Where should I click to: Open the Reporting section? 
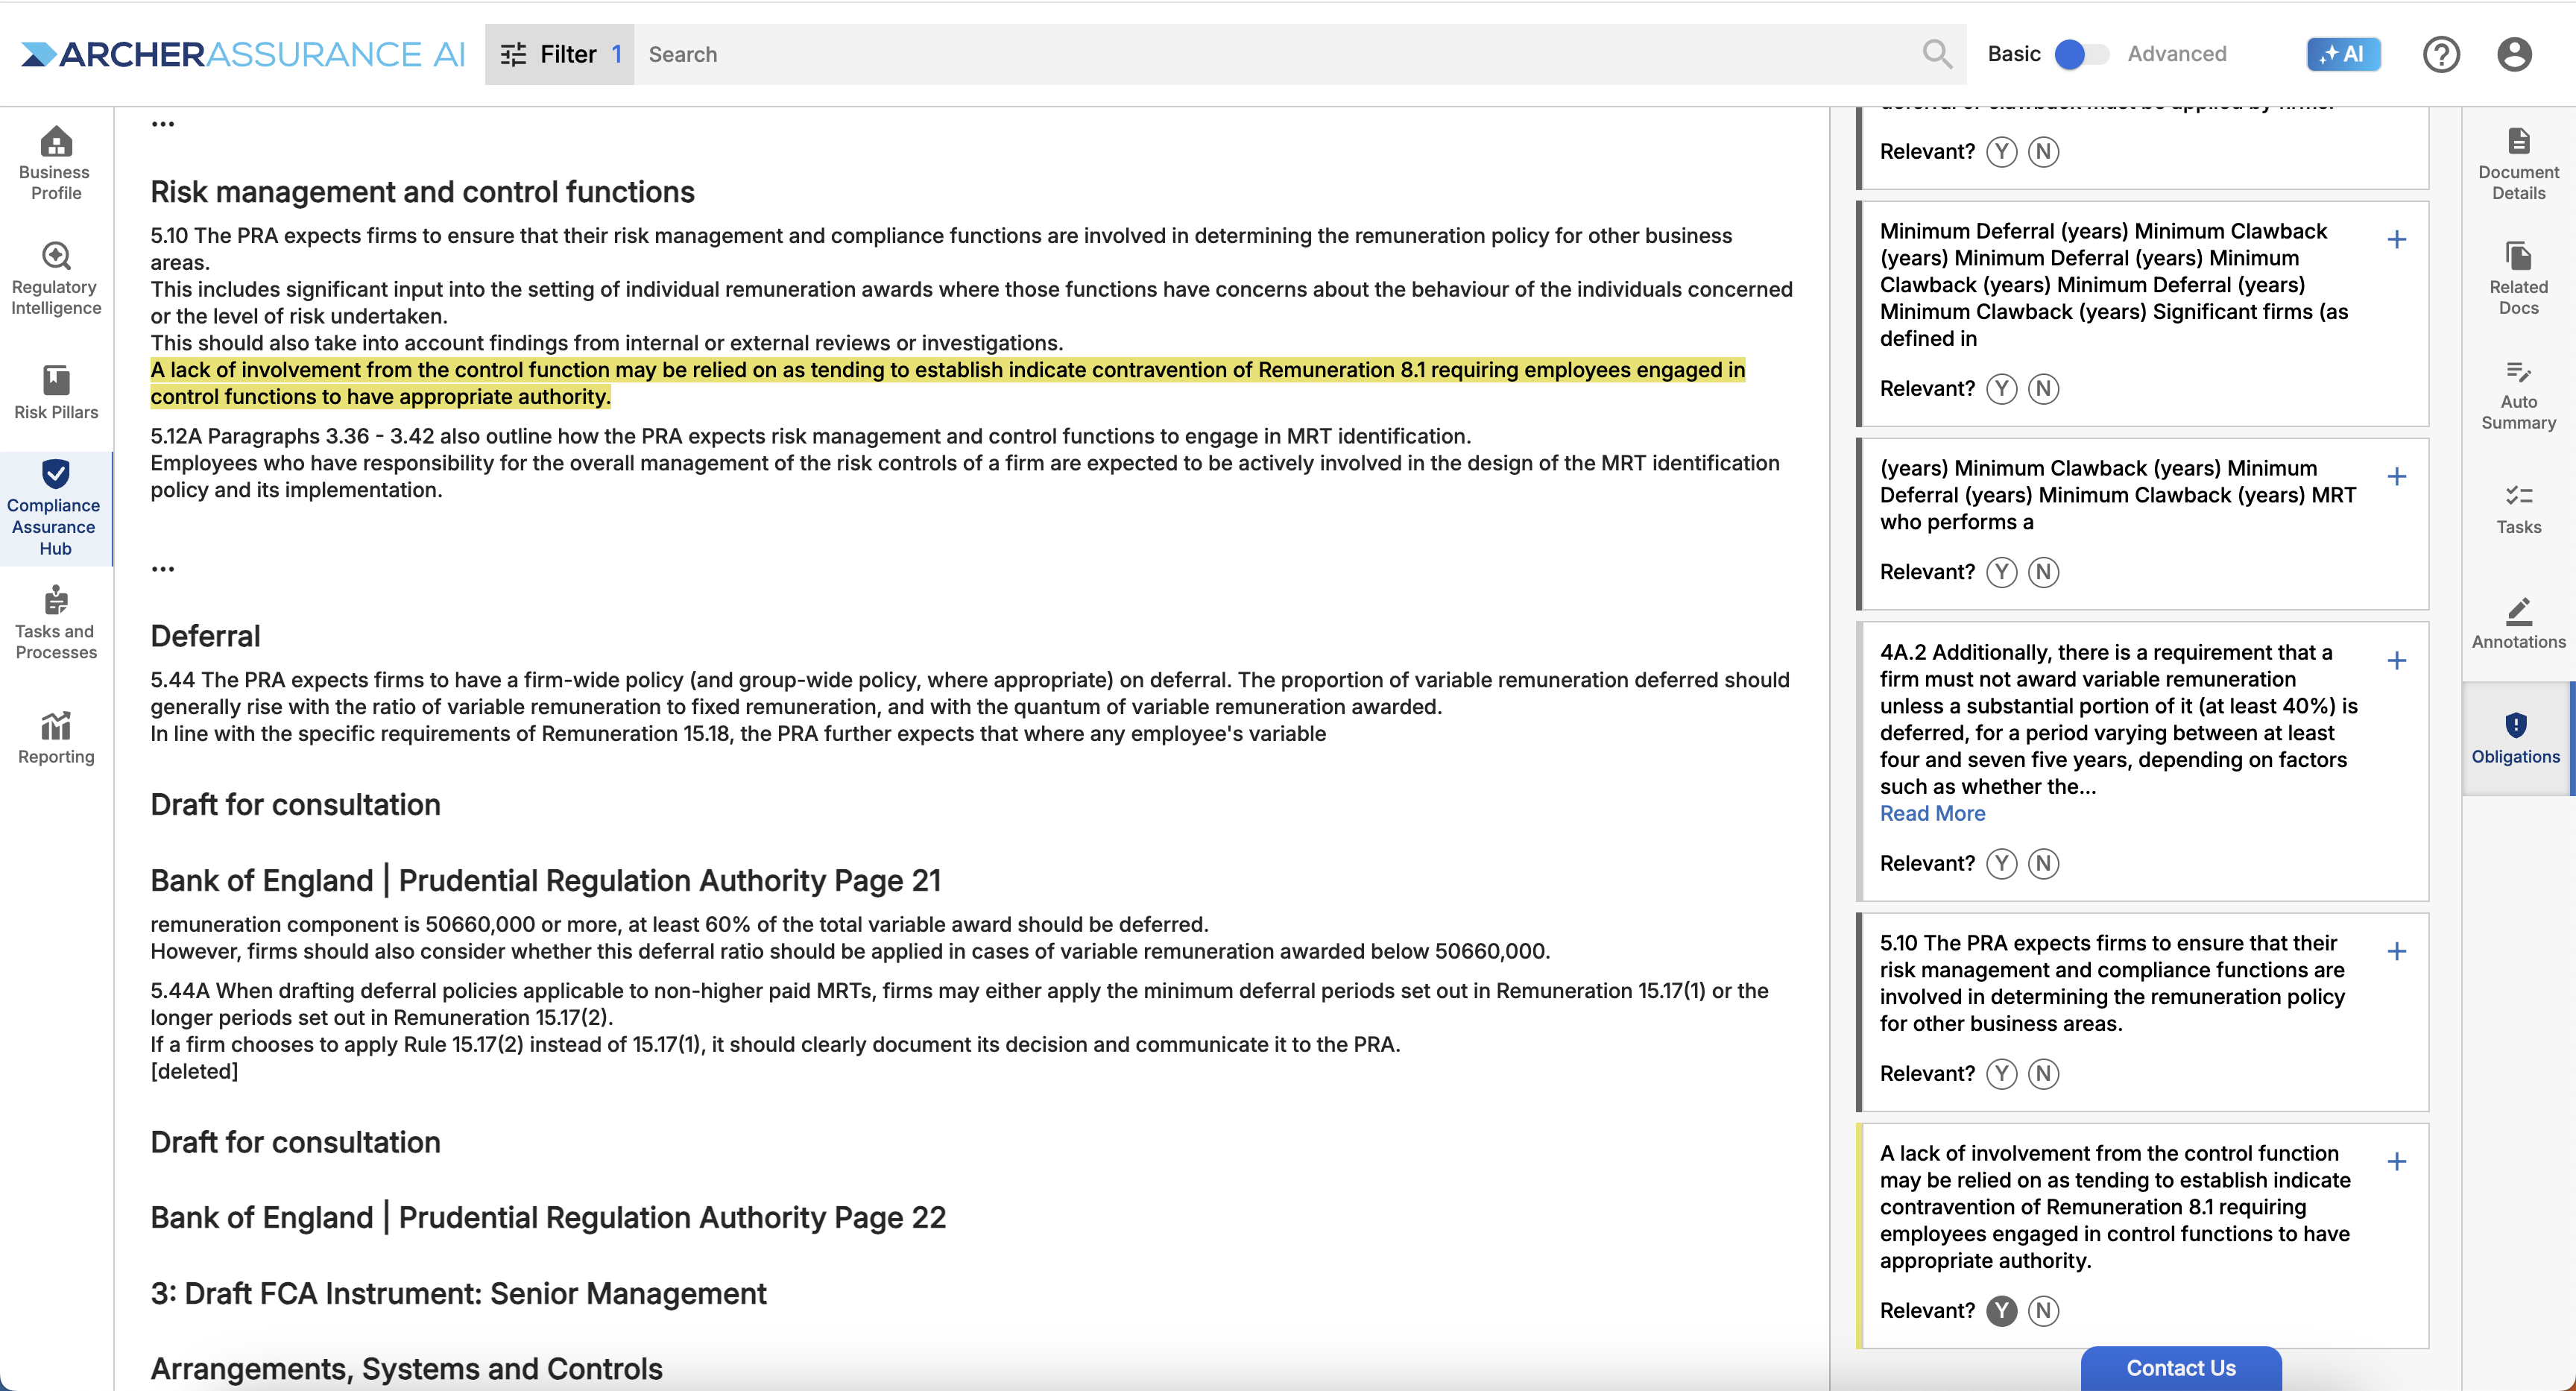coord(56,738)
